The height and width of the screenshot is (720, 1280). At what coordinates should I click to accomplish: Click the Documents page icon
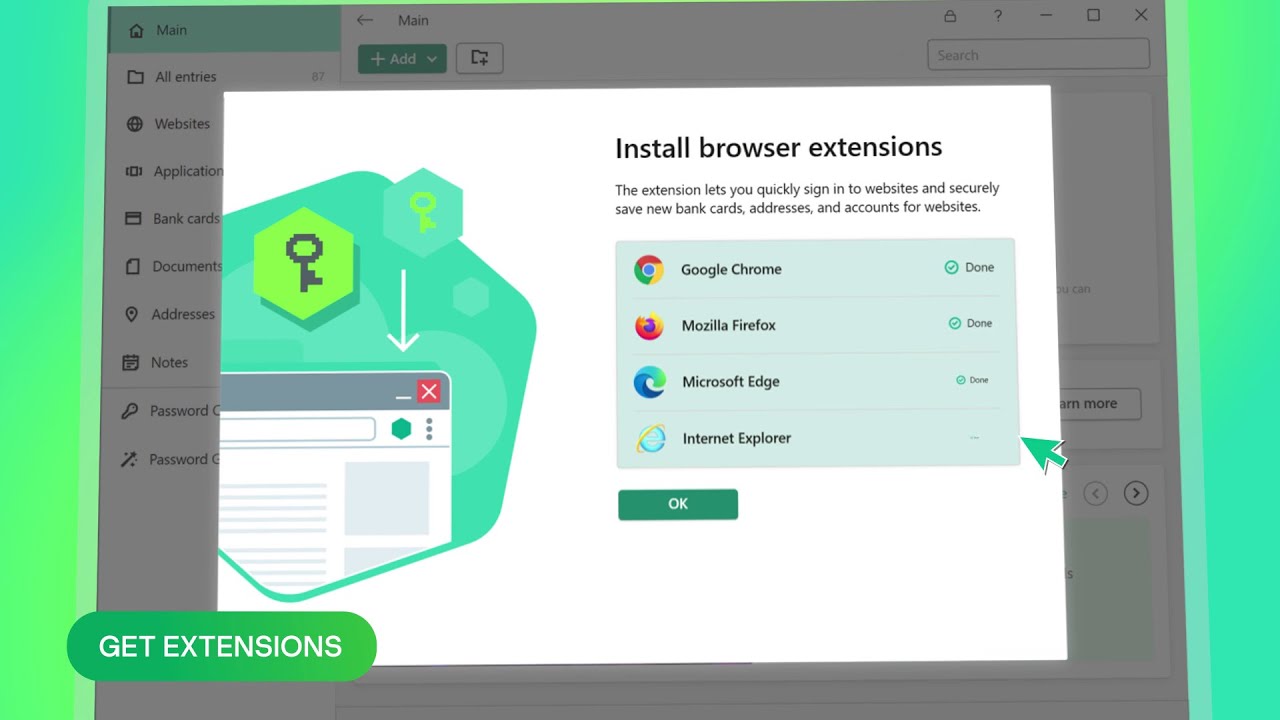132,267
